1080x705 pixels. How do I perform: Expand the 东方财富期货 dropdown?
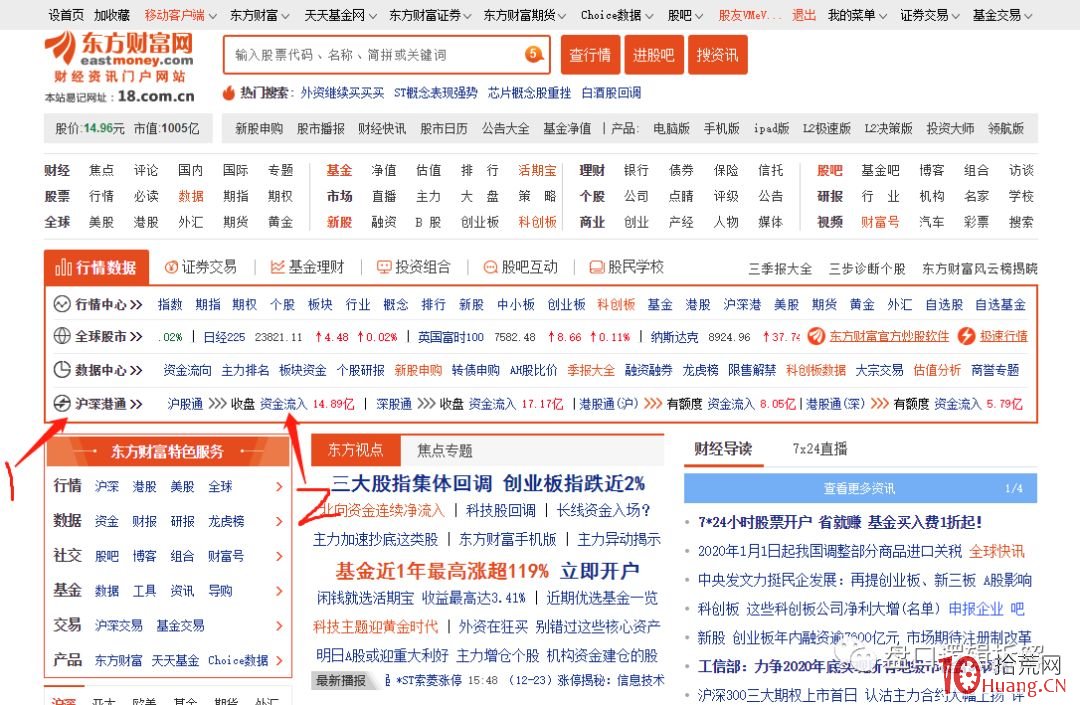click(562, 16)
